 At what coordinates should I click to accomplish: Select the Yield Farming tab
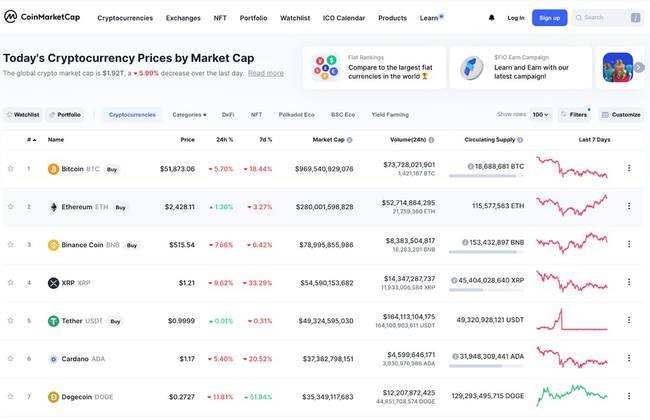tap(390, 115)
